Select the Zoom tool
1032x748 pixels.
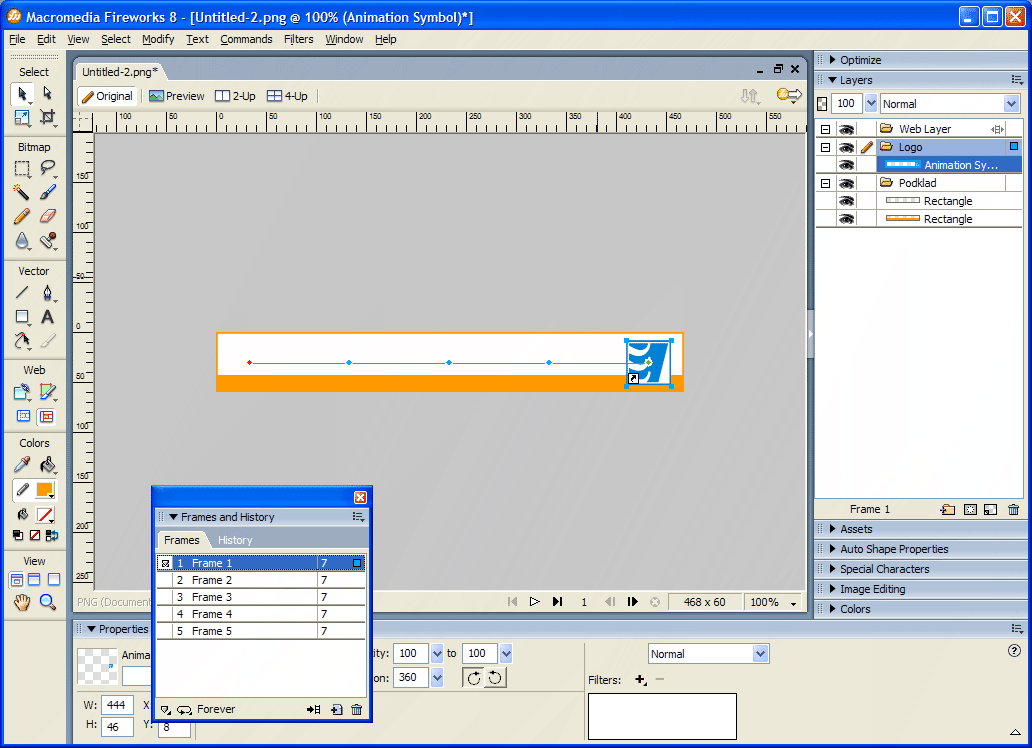coord(47,602)
